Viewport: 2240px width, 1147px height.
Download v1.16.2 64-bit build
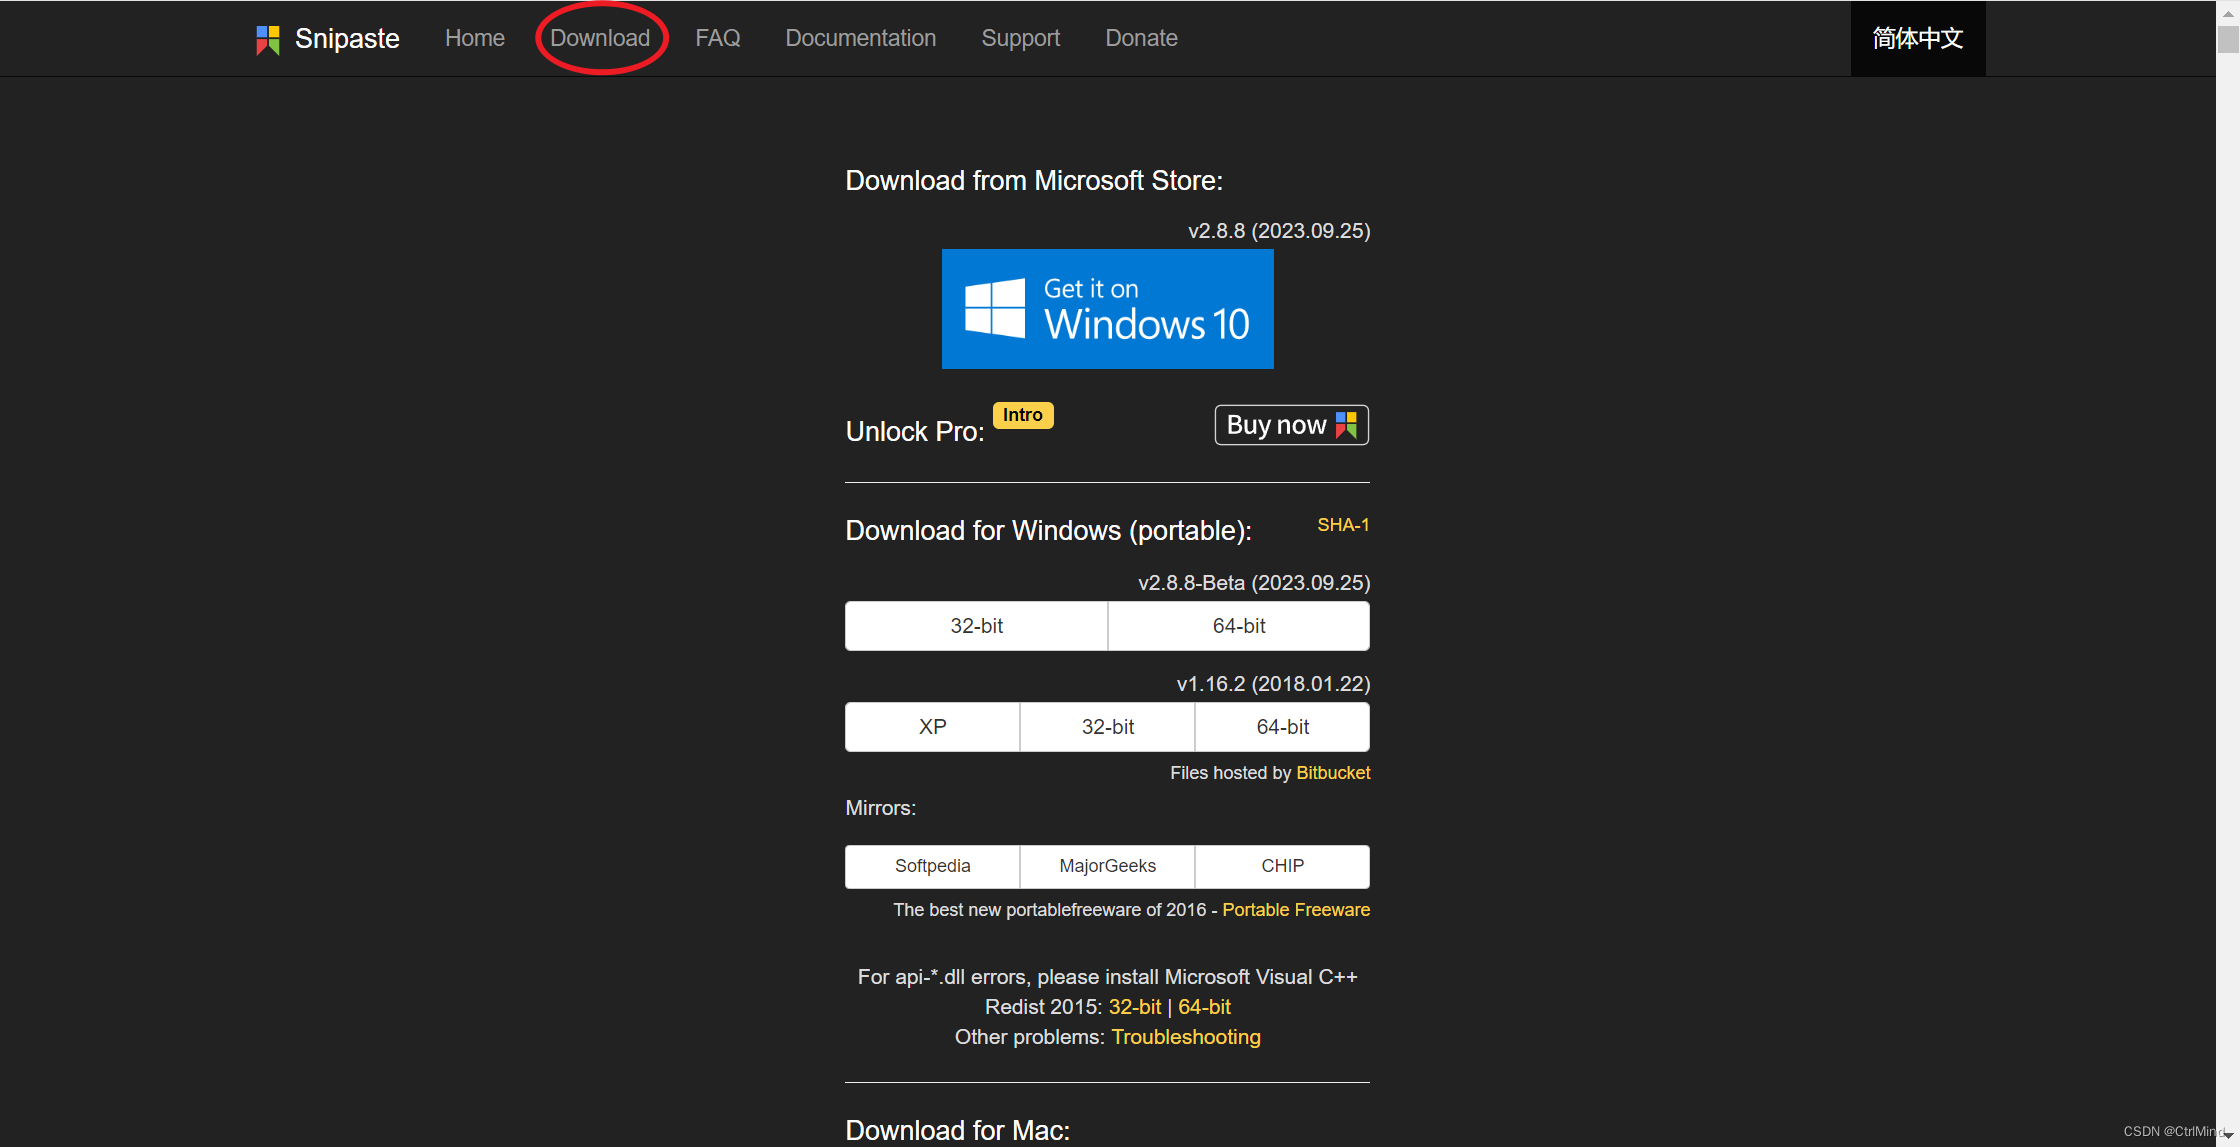pos(1283,727)
